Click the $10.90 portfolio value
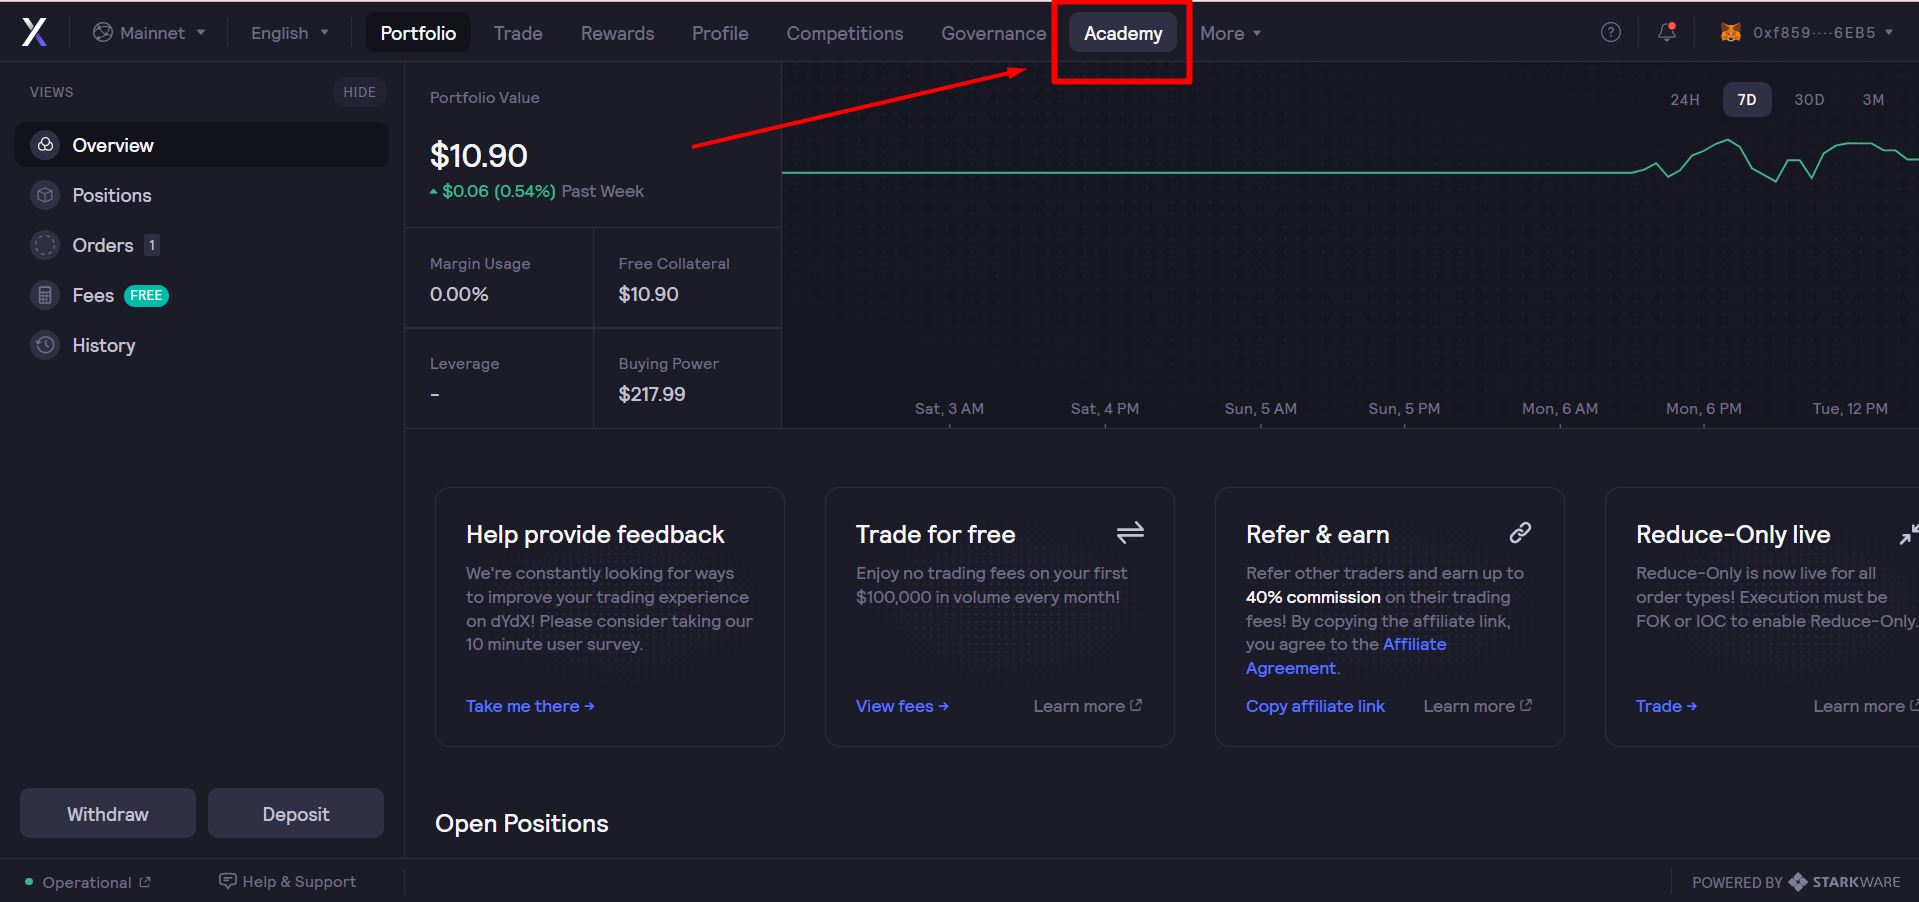The image size is (1919, 902). tap(478, 156)
